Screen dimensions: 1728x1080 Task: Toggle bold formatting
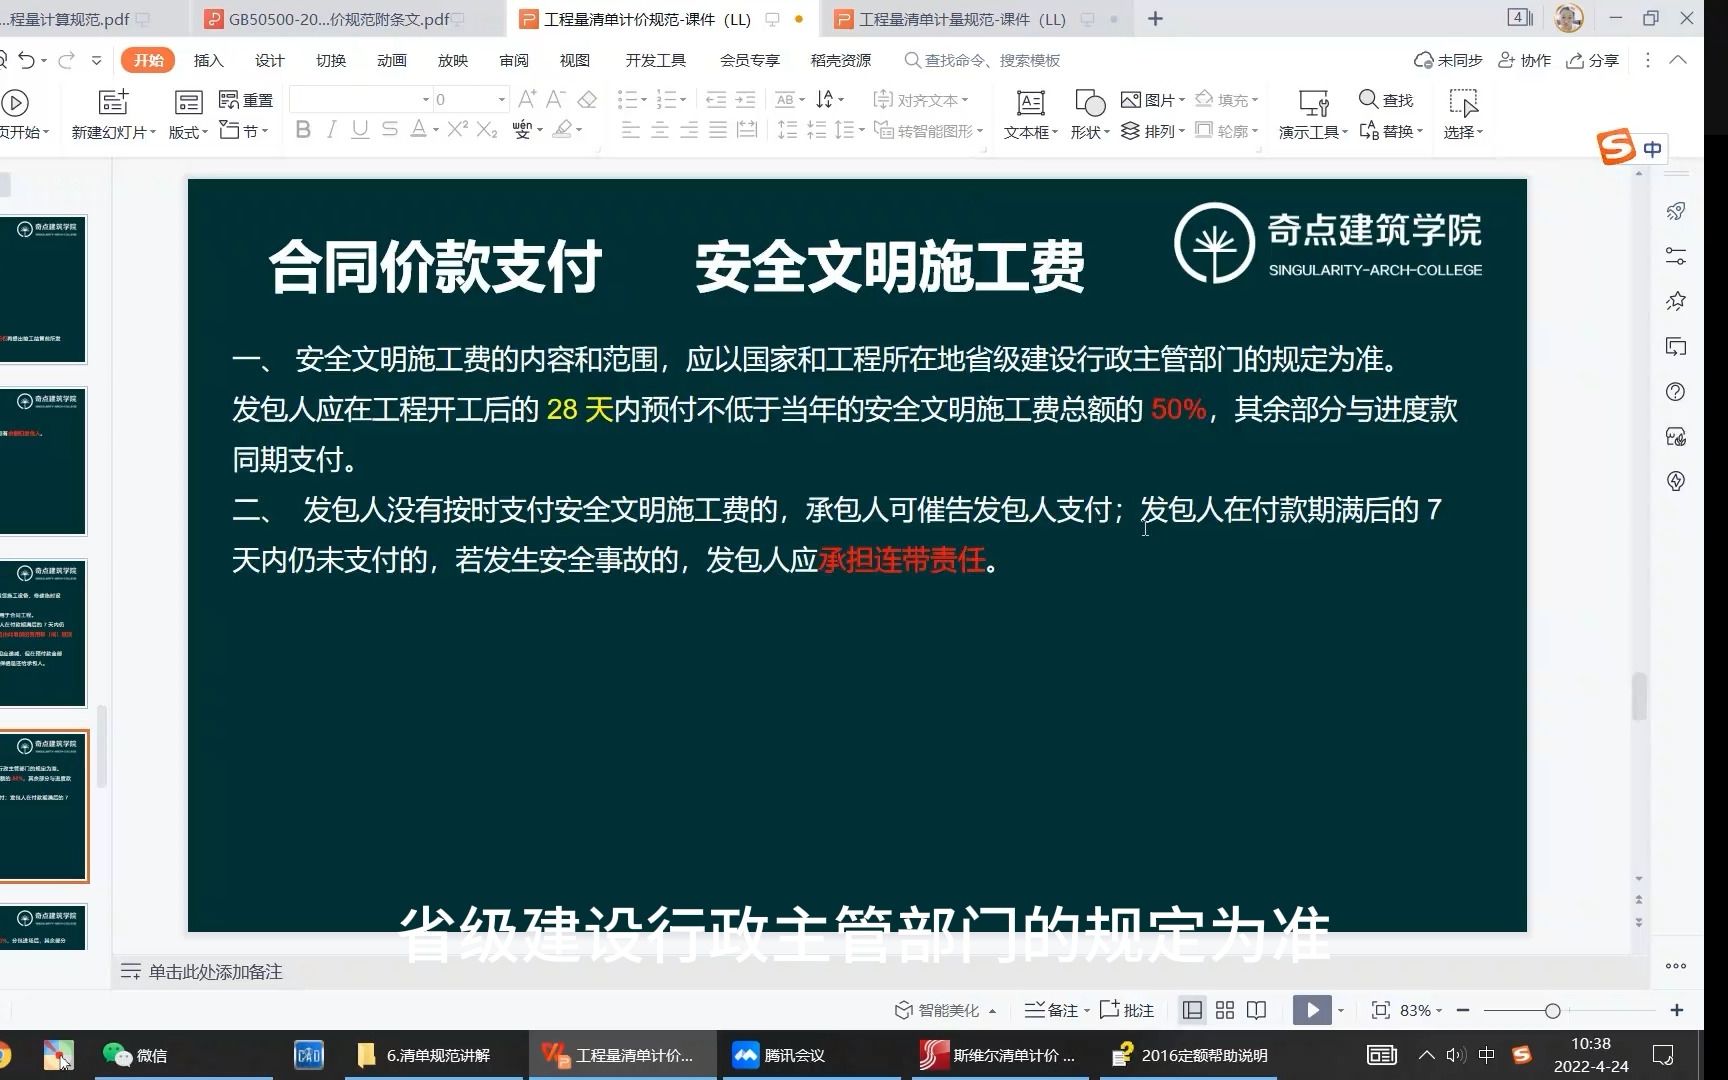[303, 130]
